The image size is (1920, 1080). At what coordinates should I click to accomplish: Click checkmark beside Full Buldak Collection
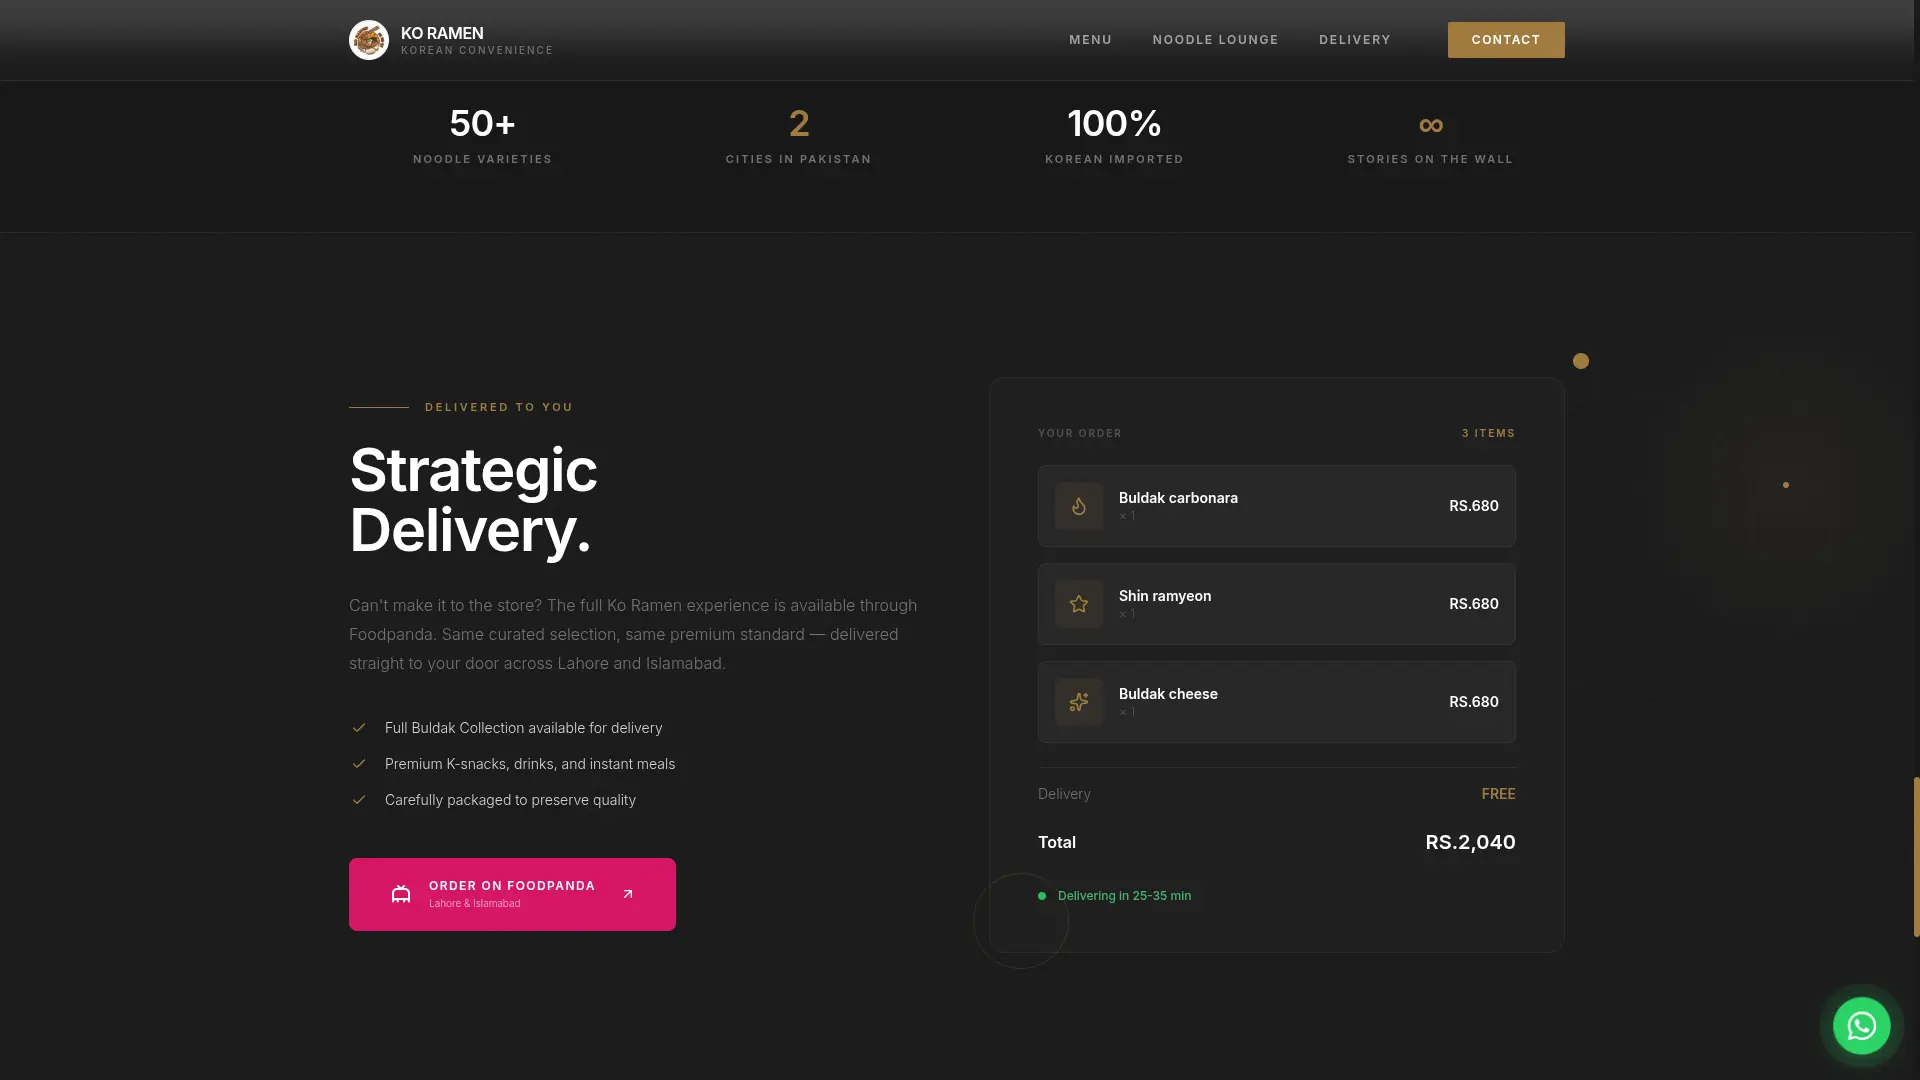tap(359, 728)
